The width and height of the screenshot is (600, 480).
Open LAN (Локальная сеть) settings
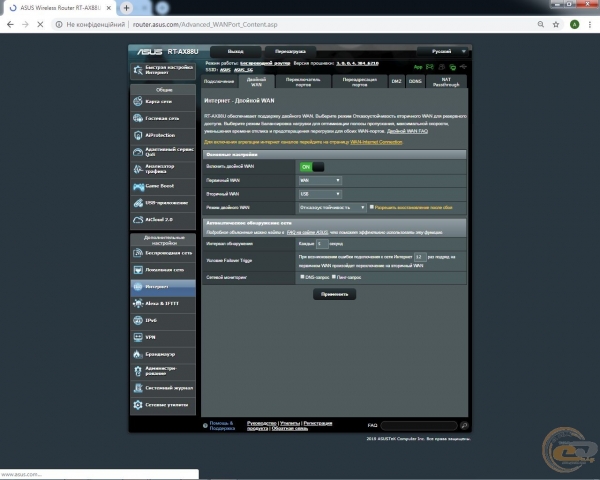[163, 270]
